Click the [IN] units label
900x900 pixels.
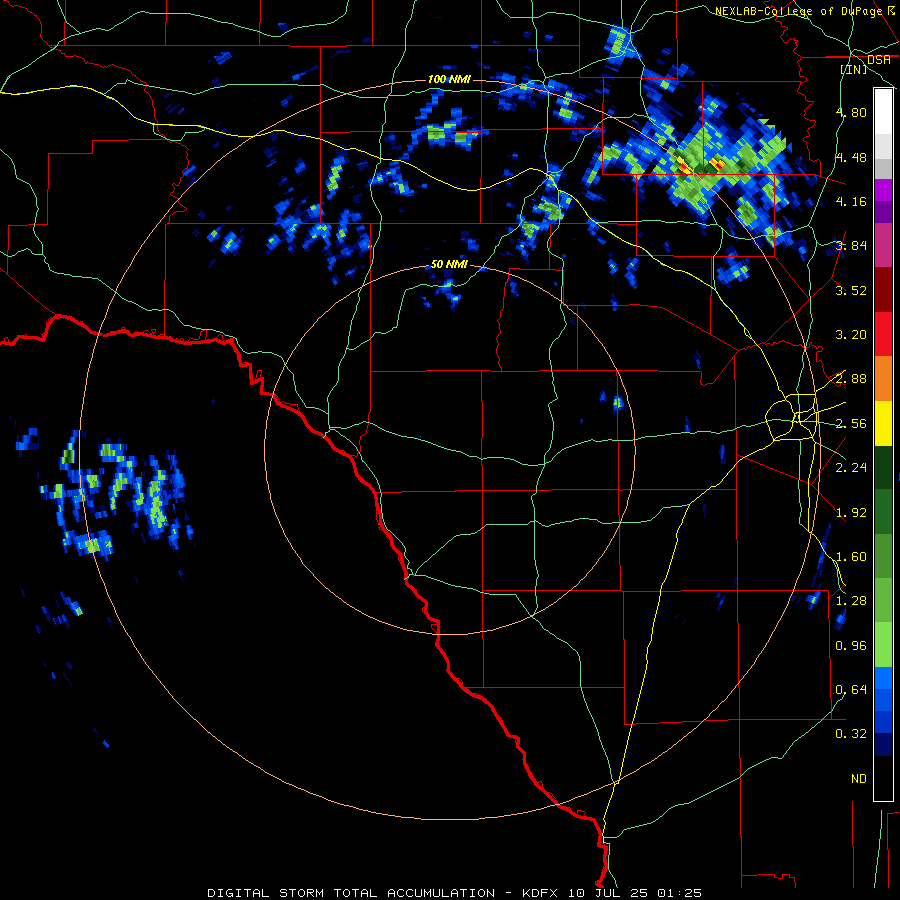click(854, 69)
